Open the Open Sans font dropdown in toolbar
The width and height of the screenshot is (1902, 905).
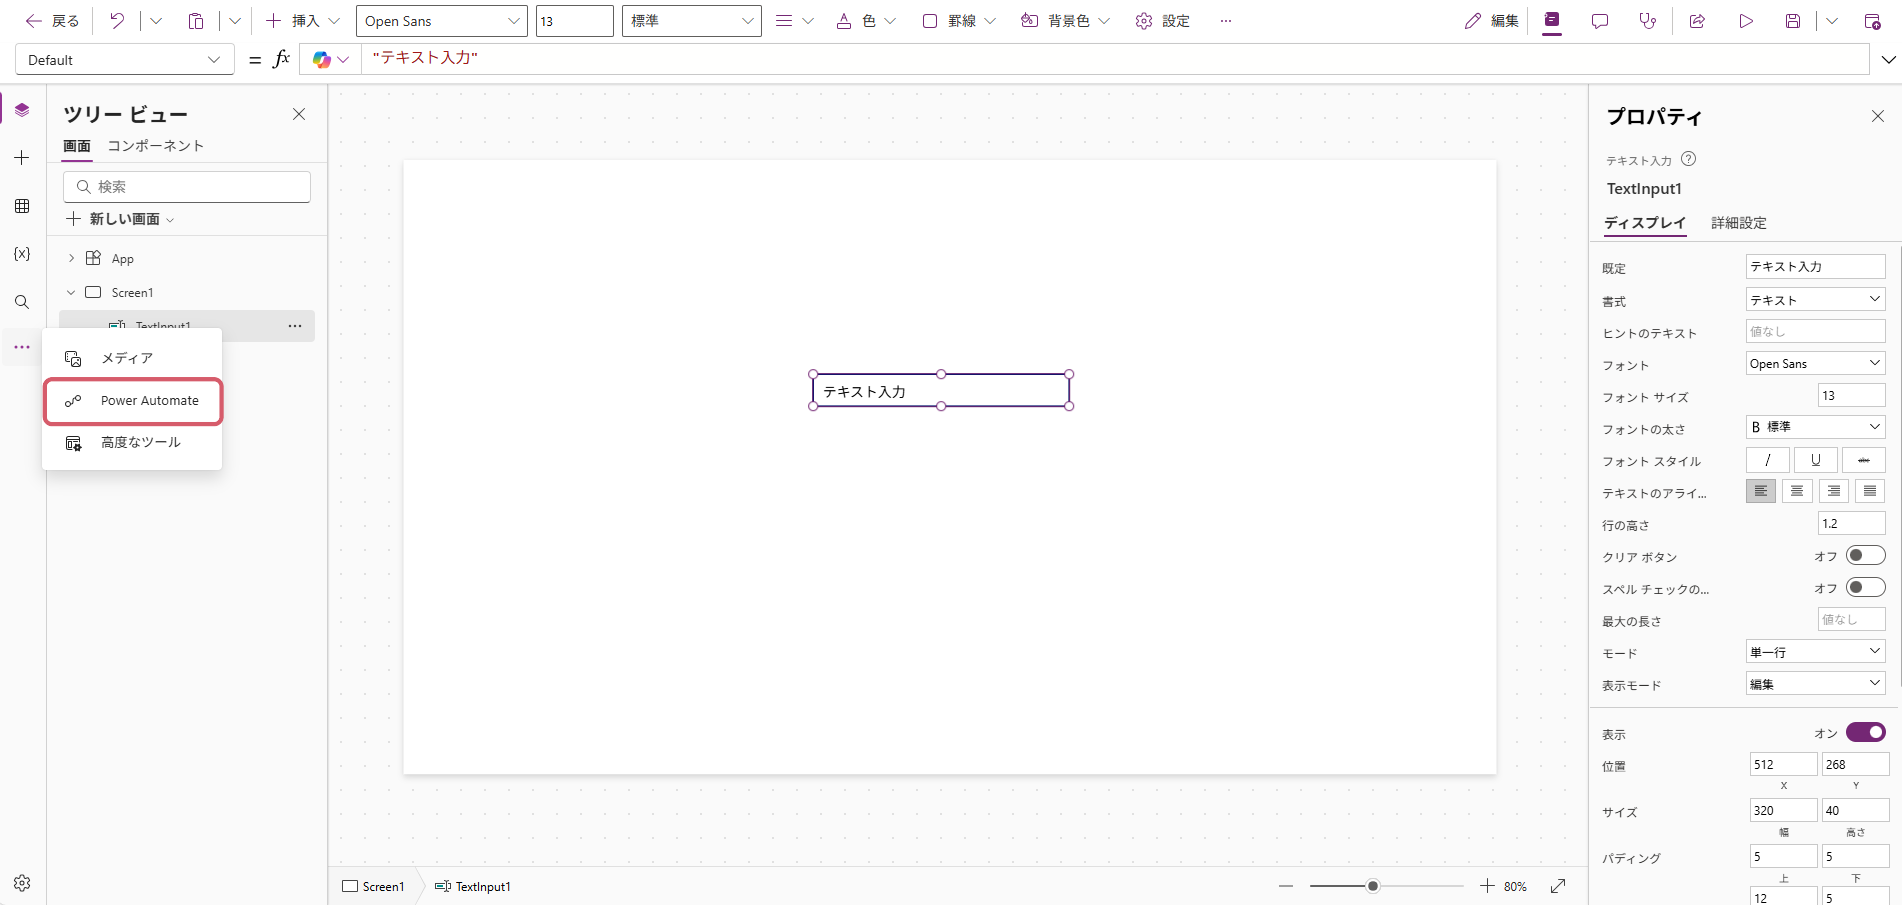pyautogui.click(x=441, y=21)
